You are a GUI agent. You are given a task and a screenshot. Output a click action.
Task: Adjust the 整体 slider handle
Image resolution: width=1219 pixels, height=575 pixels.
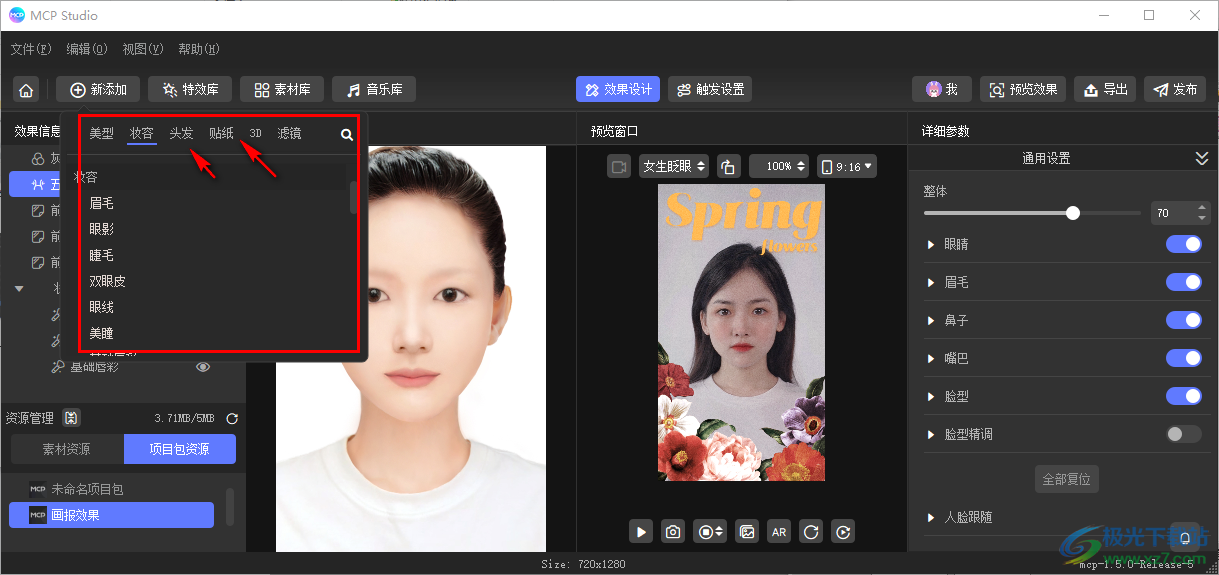(x=1073, y=213)
